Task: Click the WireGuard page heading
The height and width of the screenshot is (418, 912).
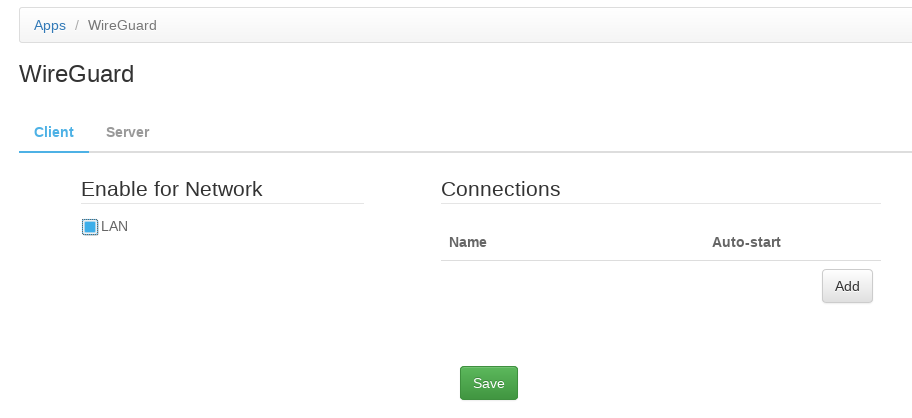Action: [76, 74]
